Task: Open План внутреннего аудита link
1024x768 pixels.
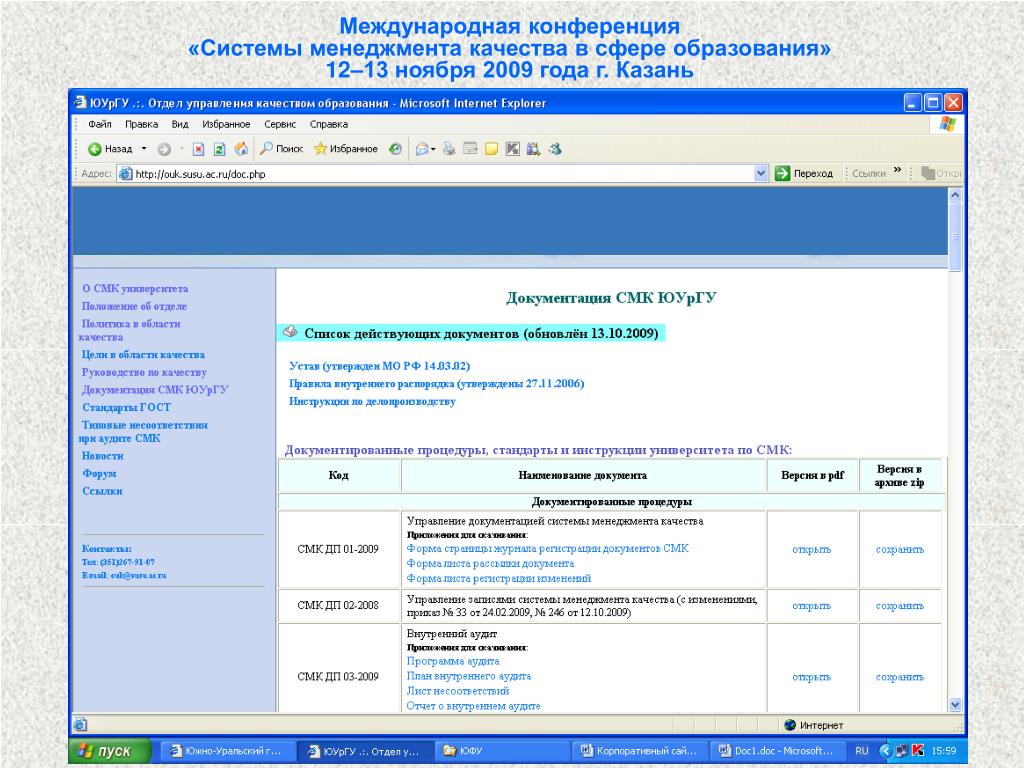Action: click(x=469, y=677)
